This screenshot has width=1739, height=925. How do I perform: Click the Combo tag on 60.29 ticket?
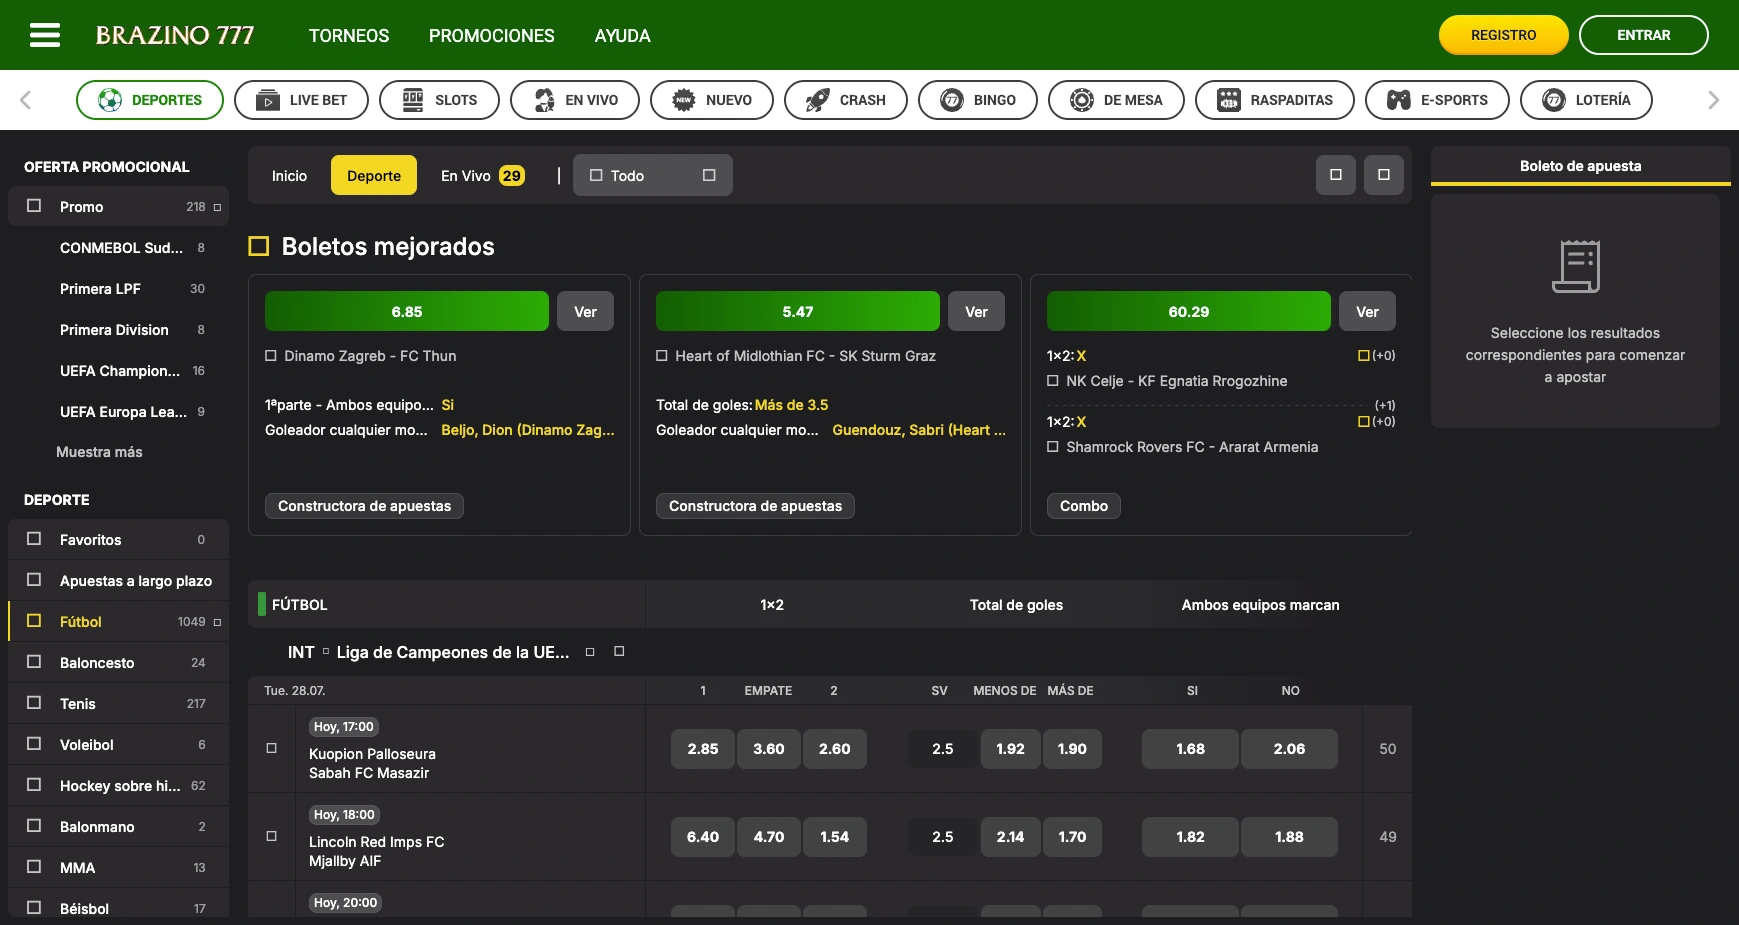[x=1084, y=506]
